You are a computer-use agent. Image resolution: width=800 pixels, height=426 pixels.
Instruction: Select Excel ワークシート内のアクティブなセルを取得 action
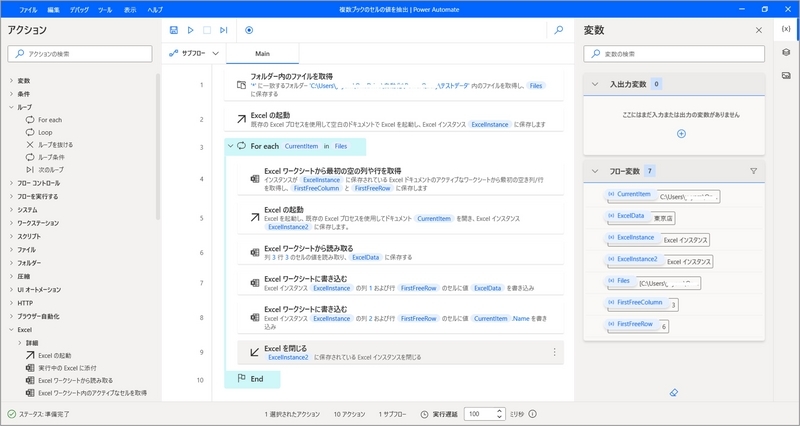[86, 393]
